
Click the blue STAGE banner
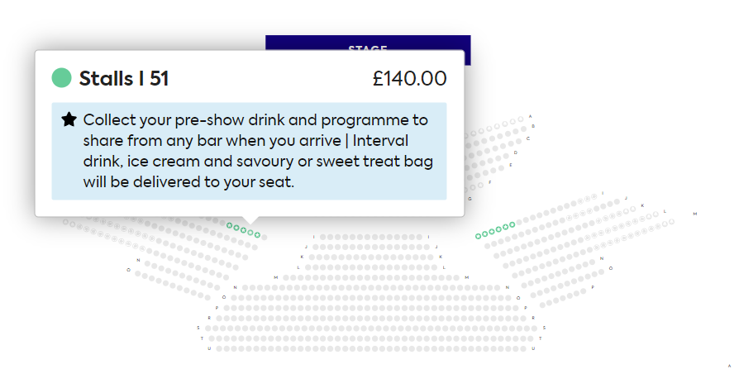click(368, 43)
